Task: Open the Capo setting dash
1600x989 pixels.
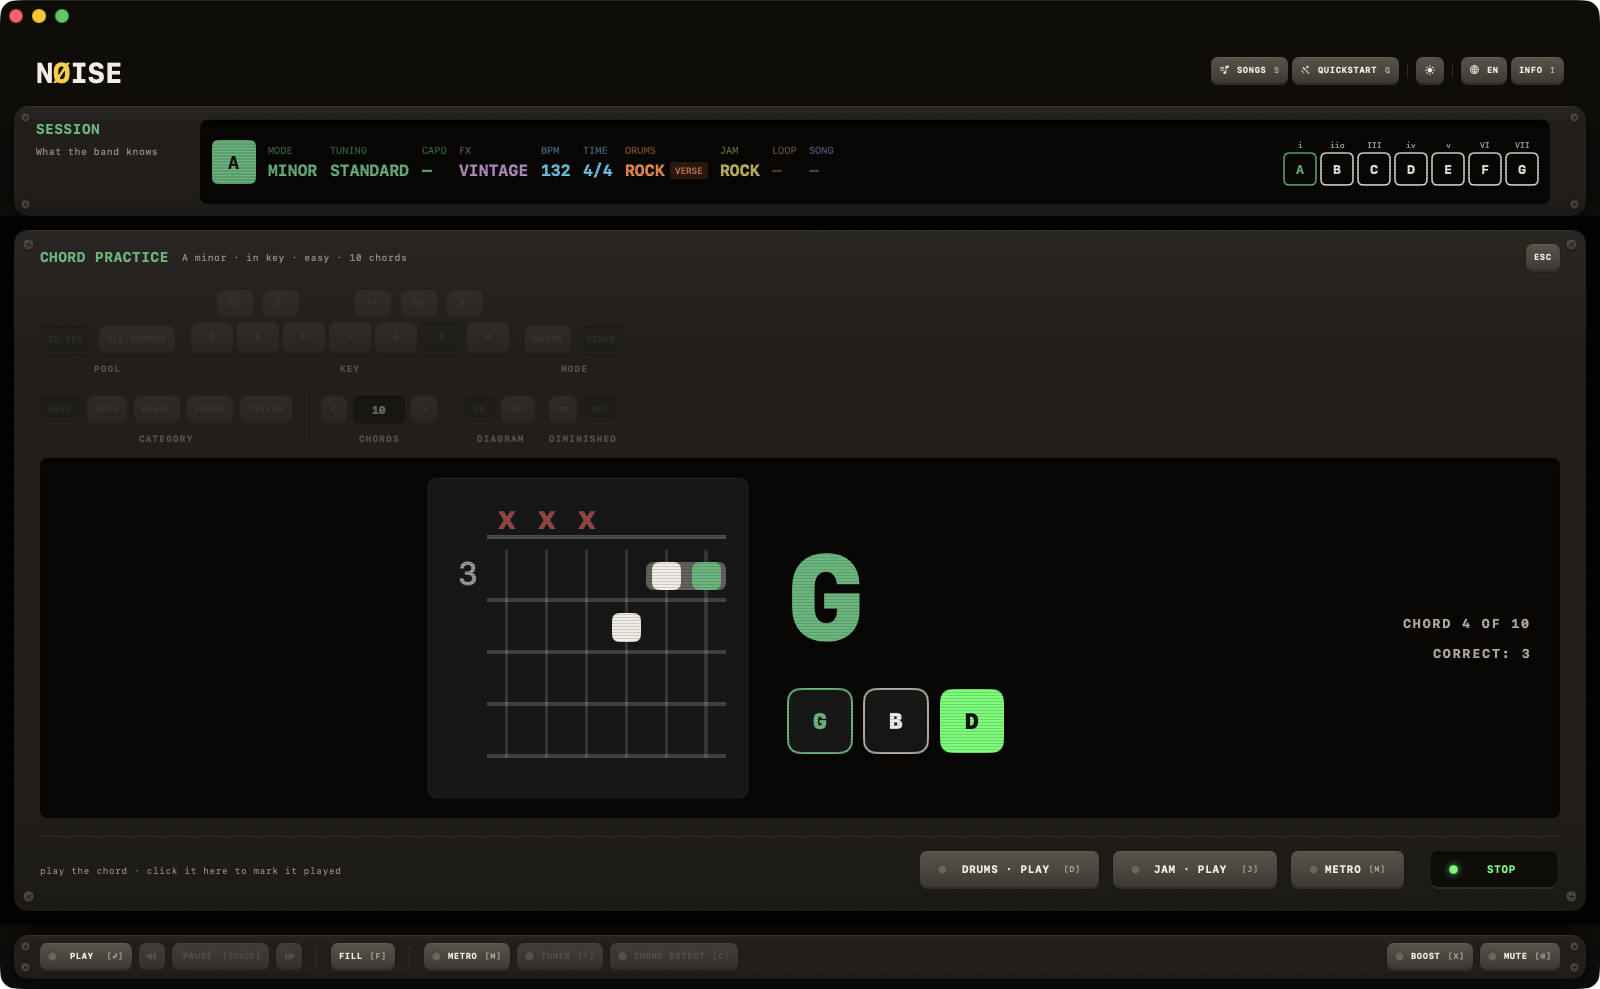Action: 427,171
